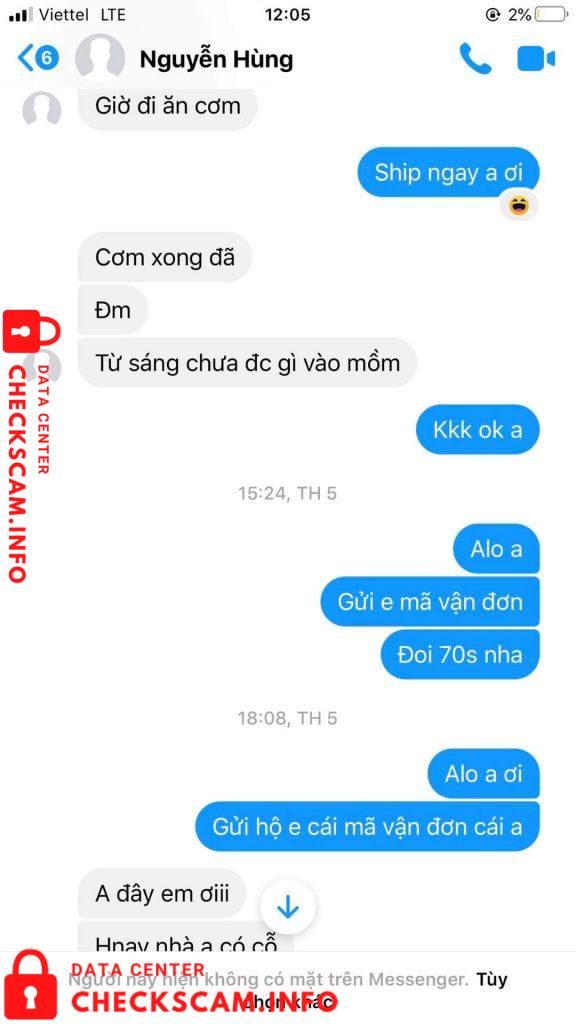The width and height of the screenshot is (576, 1024).
Task: Tap the 'Gửi hộ e cái mã vận đơn cái a' bubble
Action: [368, 827]
